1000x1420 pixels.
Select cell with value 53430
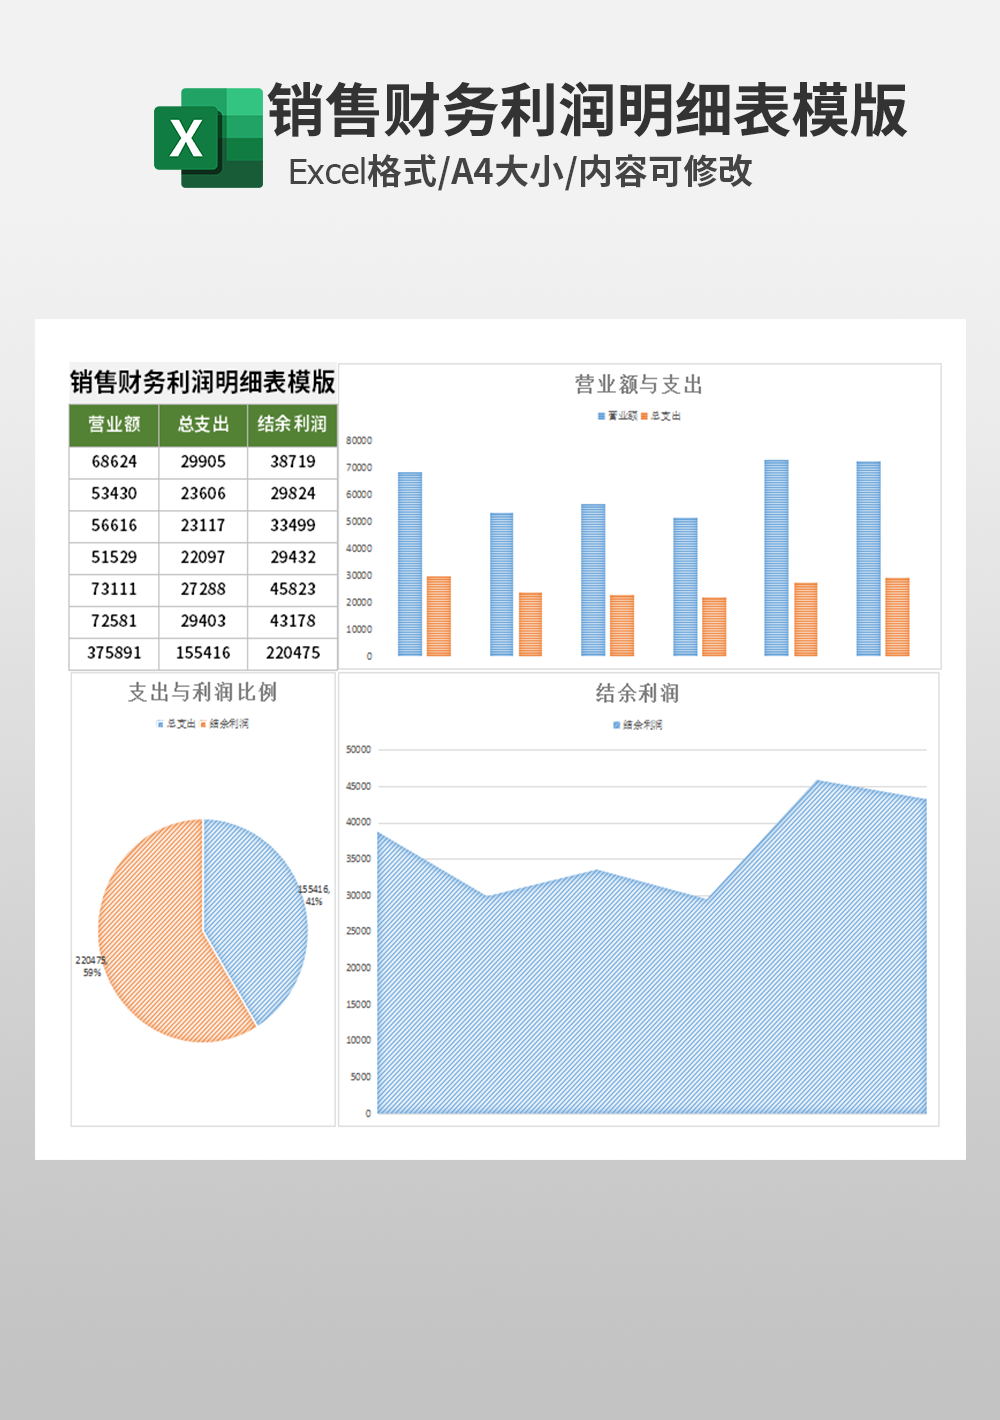pos(114,494)
